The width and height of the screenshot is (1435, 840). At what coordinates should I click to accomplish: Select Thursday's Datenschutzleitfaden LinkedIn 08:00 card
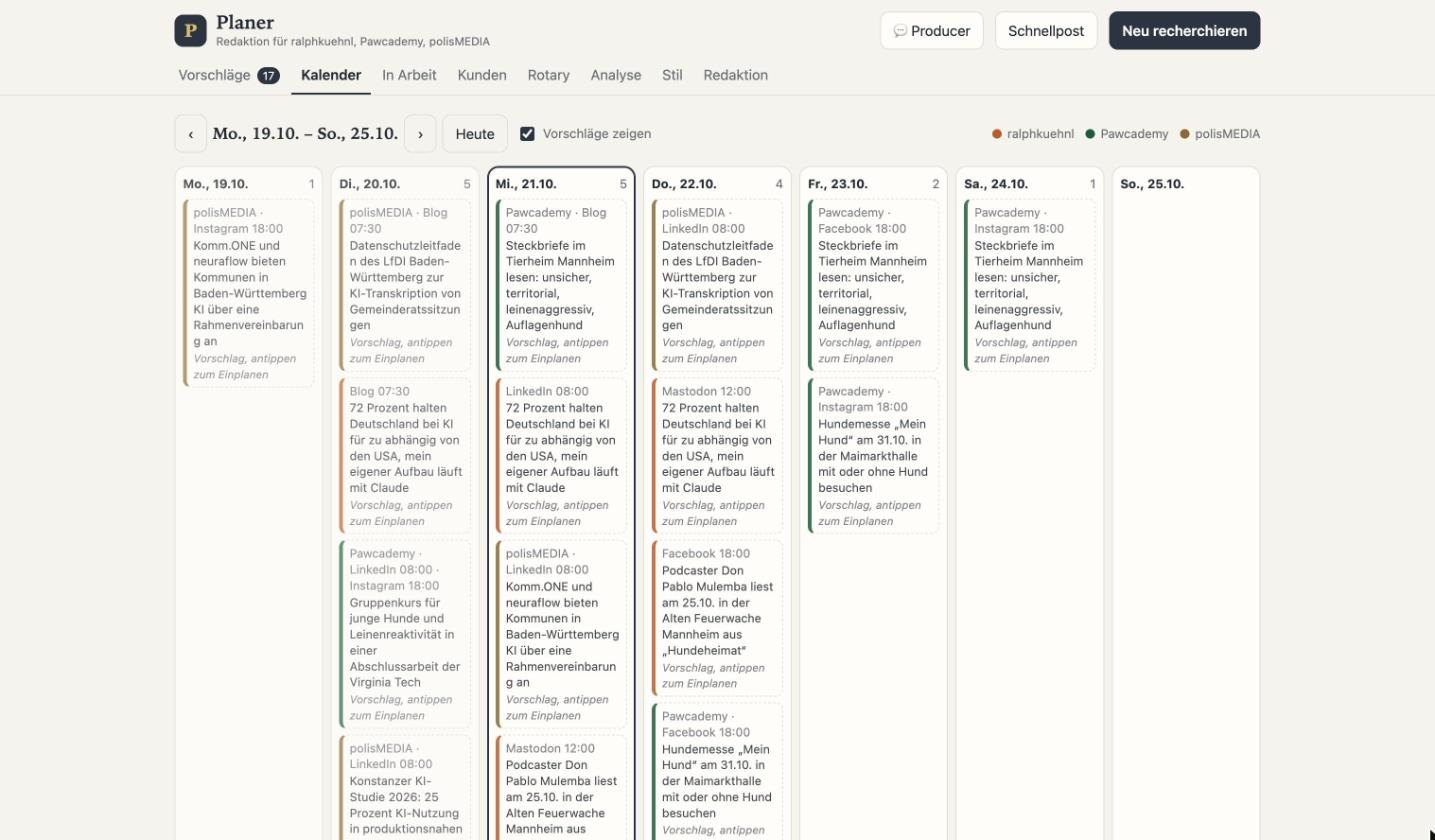pos(716,285)
